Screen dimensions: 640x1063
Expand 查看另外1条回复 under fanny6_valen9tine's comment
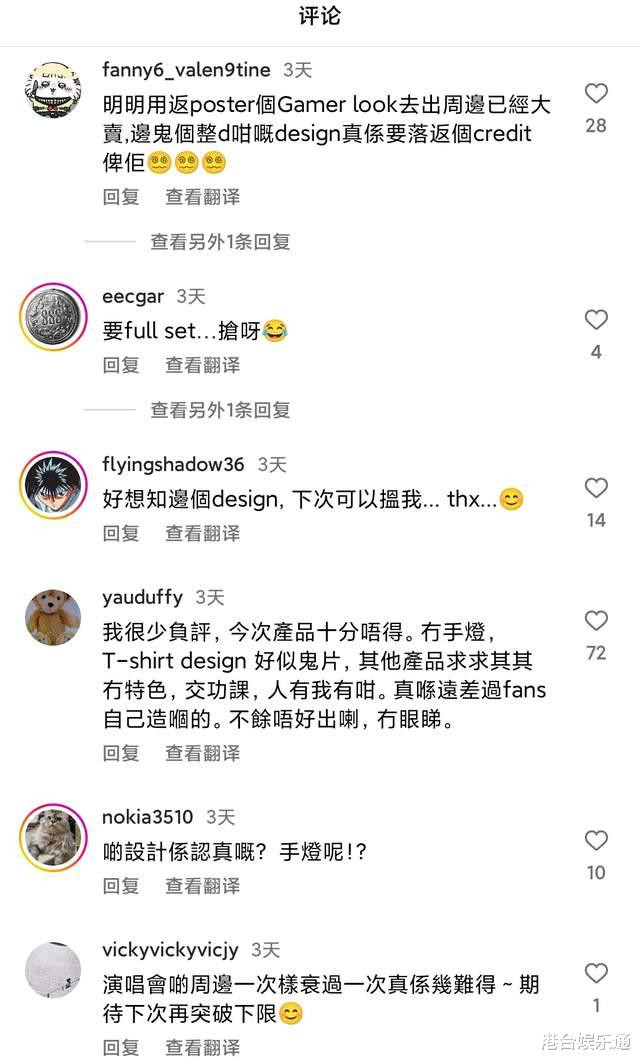point(220,241)
